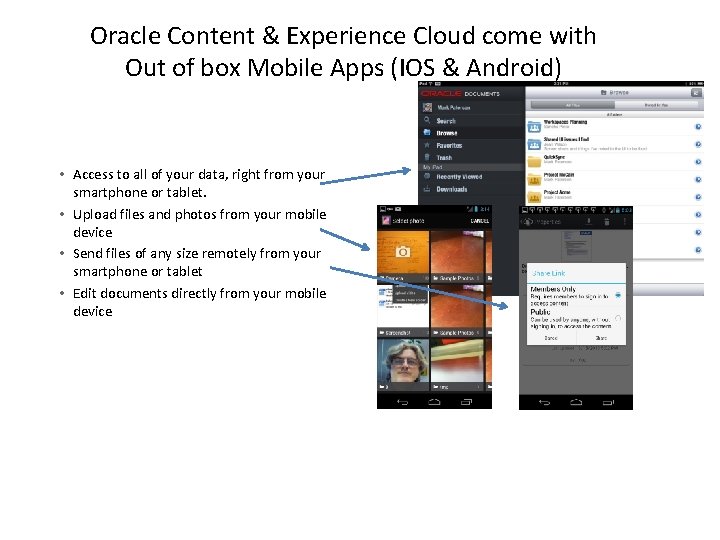Tap the camera icon on the Camera album
The height and width of the screenshot is (540, 720).
[x=403, y=252]
